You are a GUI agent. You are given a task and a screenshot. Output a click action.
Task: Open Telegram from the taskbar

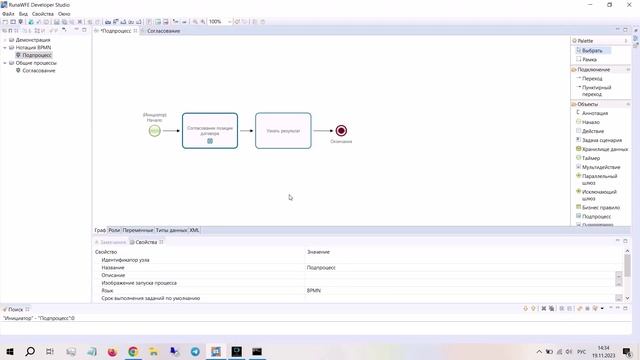point(195,351)
